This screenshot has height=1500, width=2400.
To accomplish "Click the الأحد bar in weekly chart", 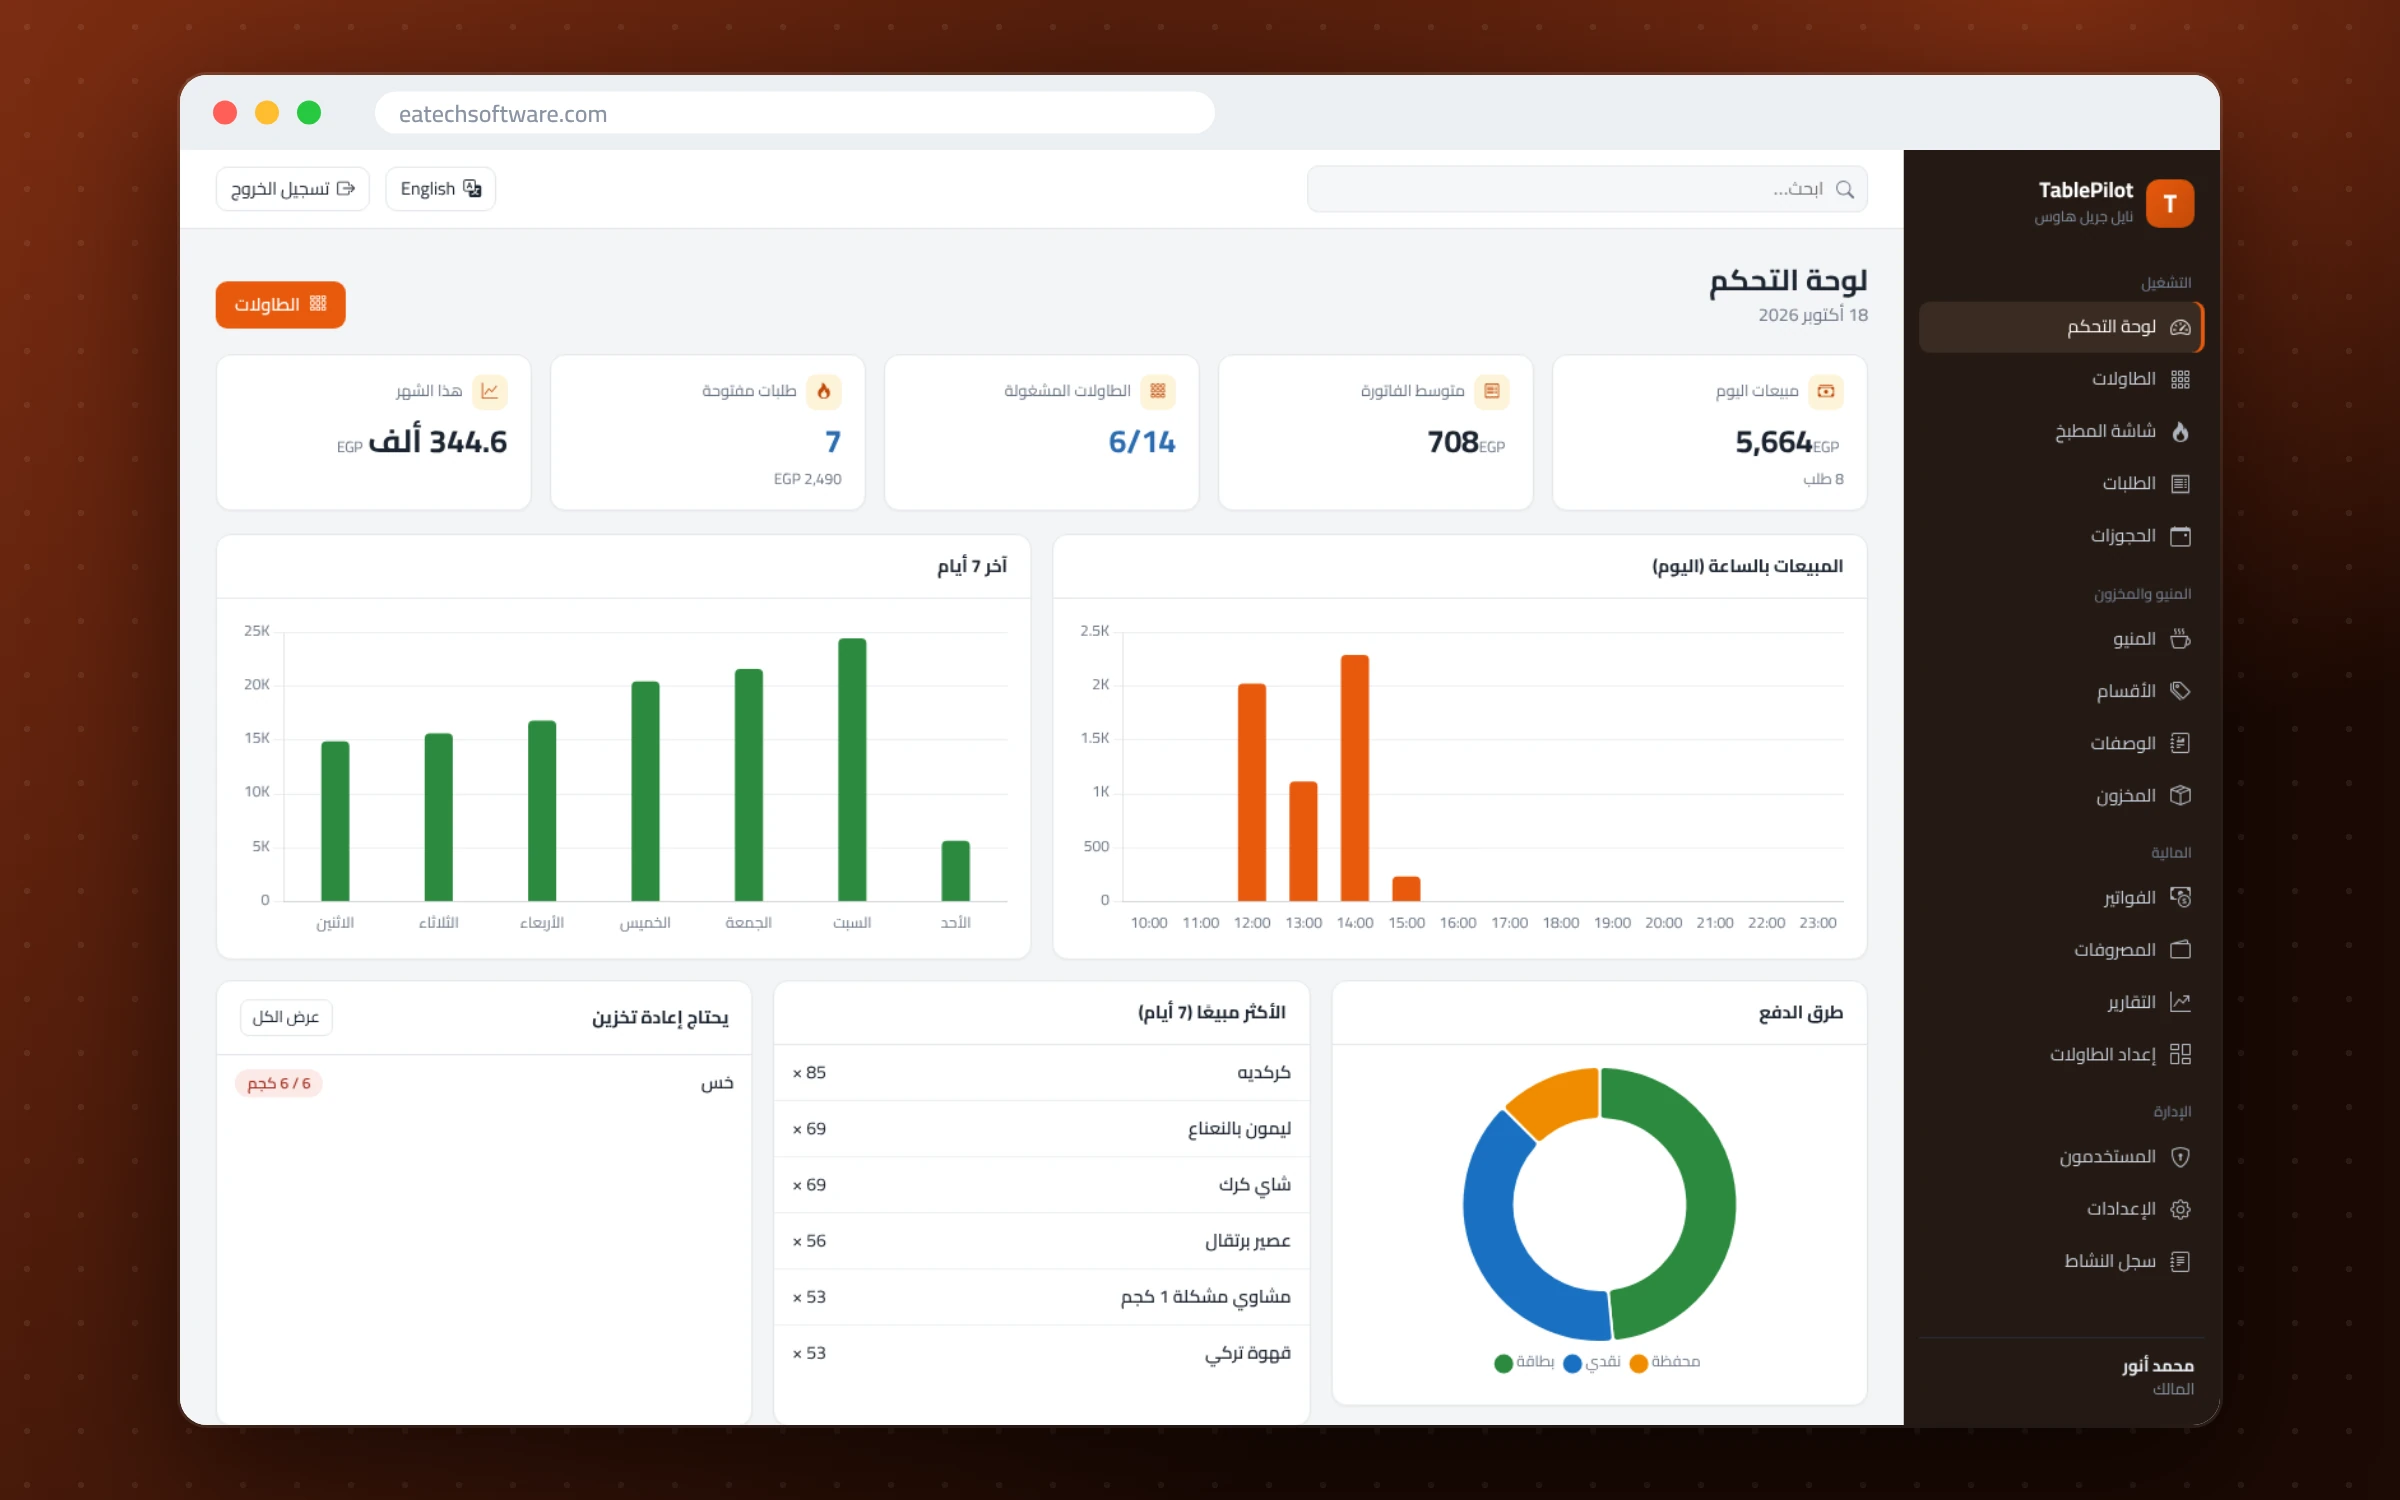I will click(955, 871).
